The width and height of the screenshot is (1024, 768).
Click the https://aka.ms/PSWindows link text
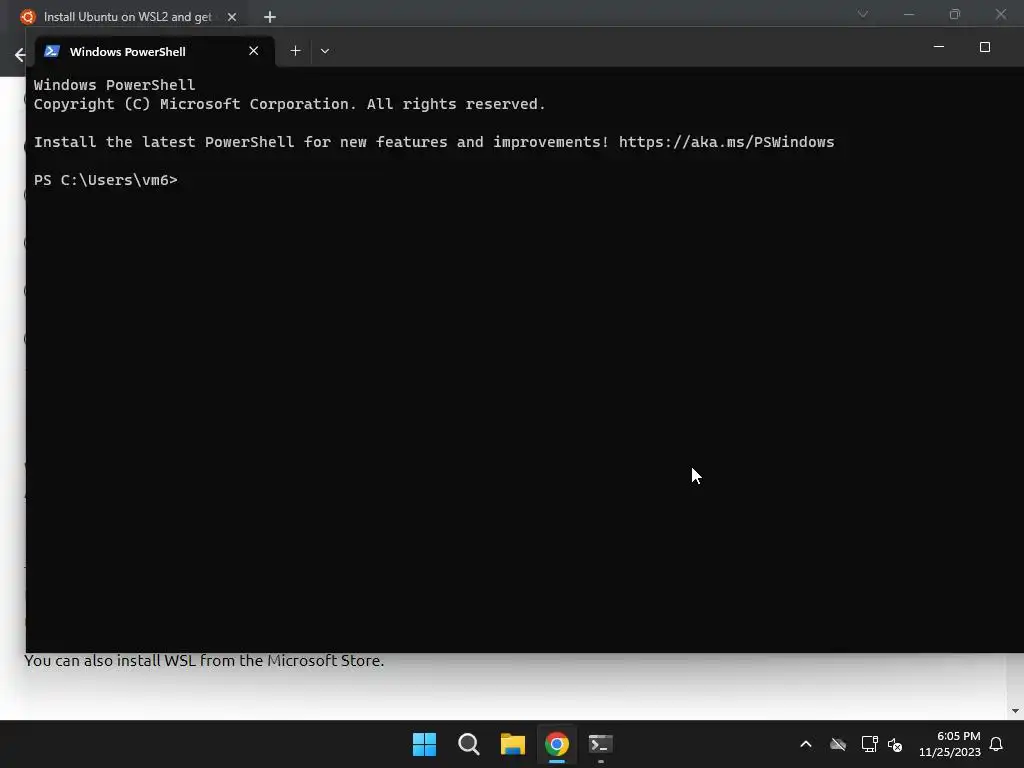[726, 142]
